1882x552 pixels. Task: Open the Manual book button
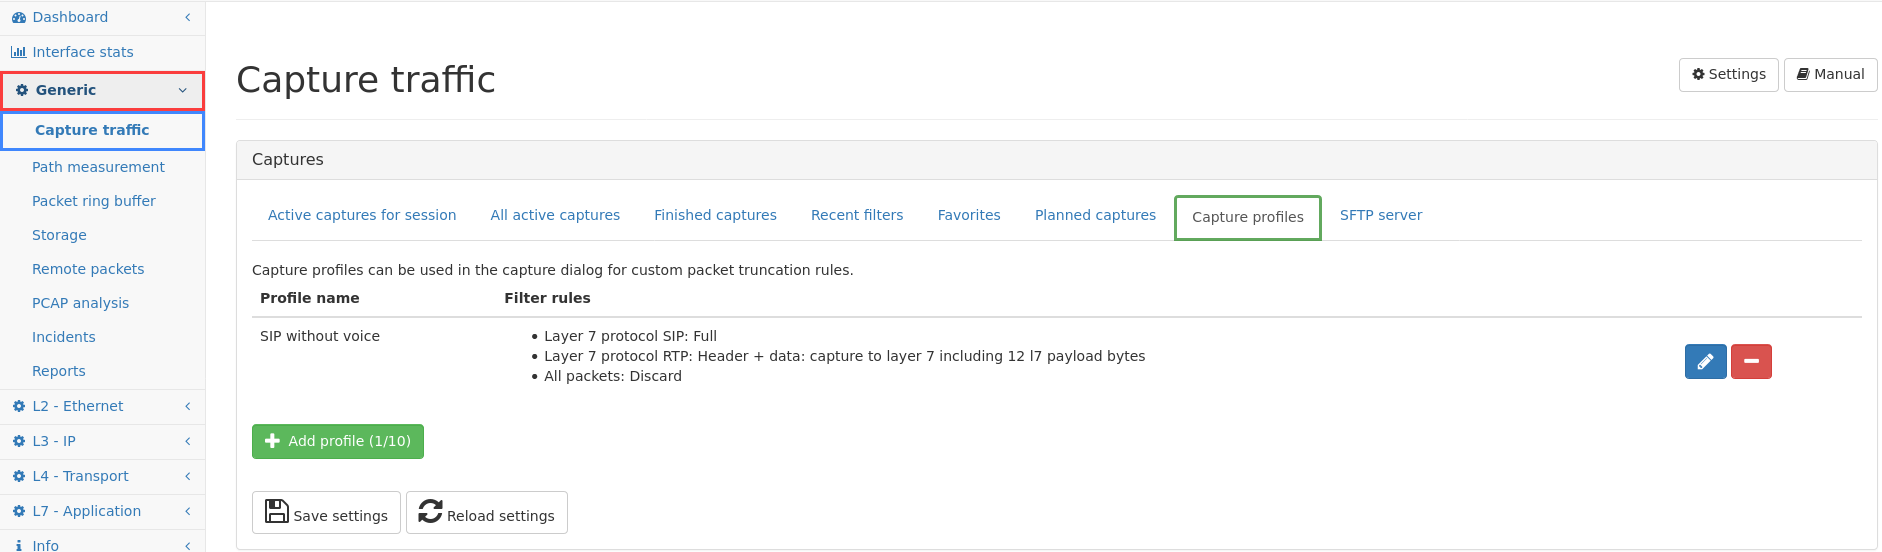click(1830, 75)
